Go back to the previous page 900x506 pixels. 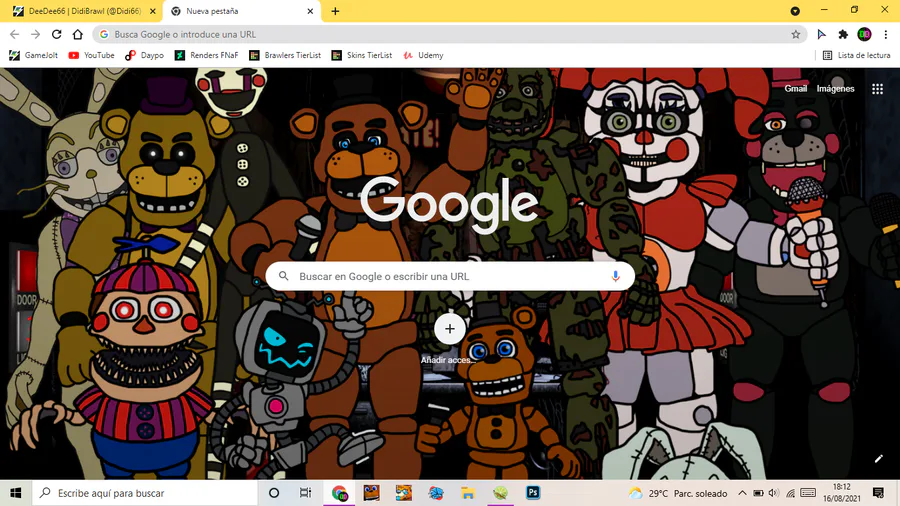(x=14, y=34)
